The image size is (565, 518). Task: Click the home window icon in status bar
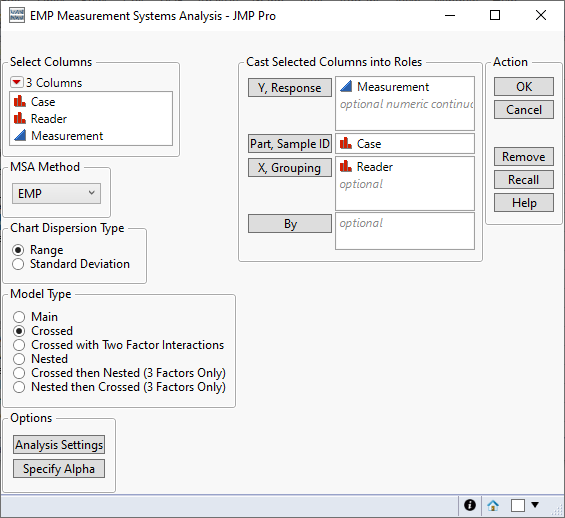493,505
